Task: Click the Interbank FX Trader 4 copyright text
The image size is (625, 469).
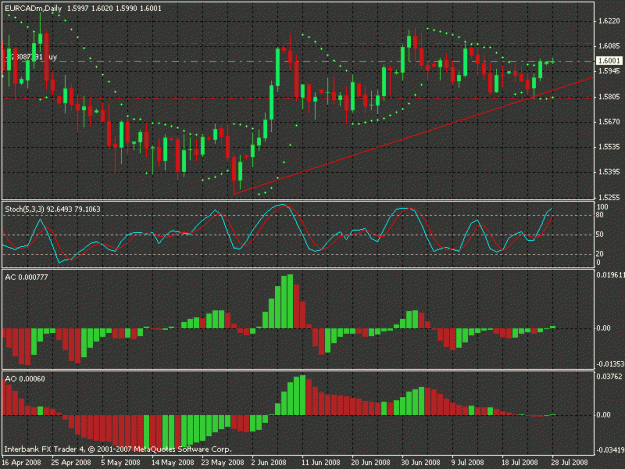Action: coord(118,449)
